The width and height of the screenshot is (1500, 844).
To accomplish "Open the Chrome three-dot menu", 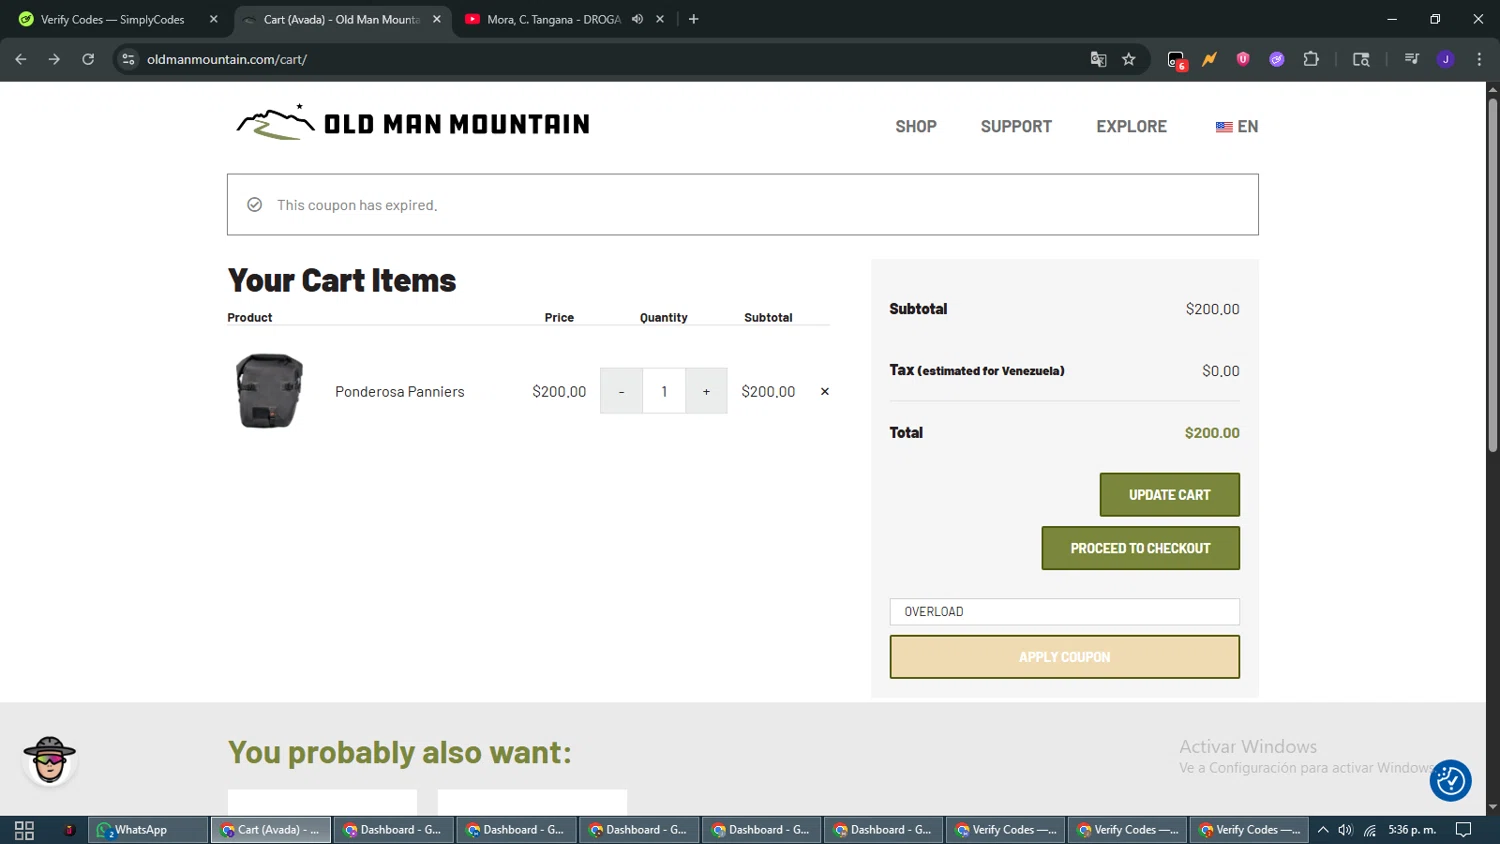I will pyautogui.click(x=1479, y=59).
